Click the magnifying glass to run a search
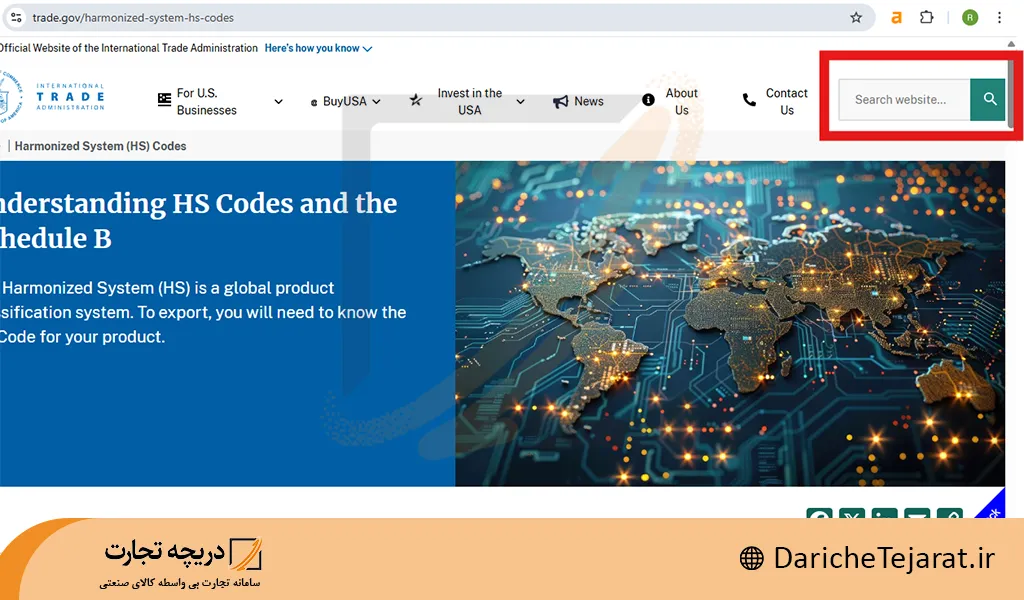 pyautogui.click(x=988, y=100)
